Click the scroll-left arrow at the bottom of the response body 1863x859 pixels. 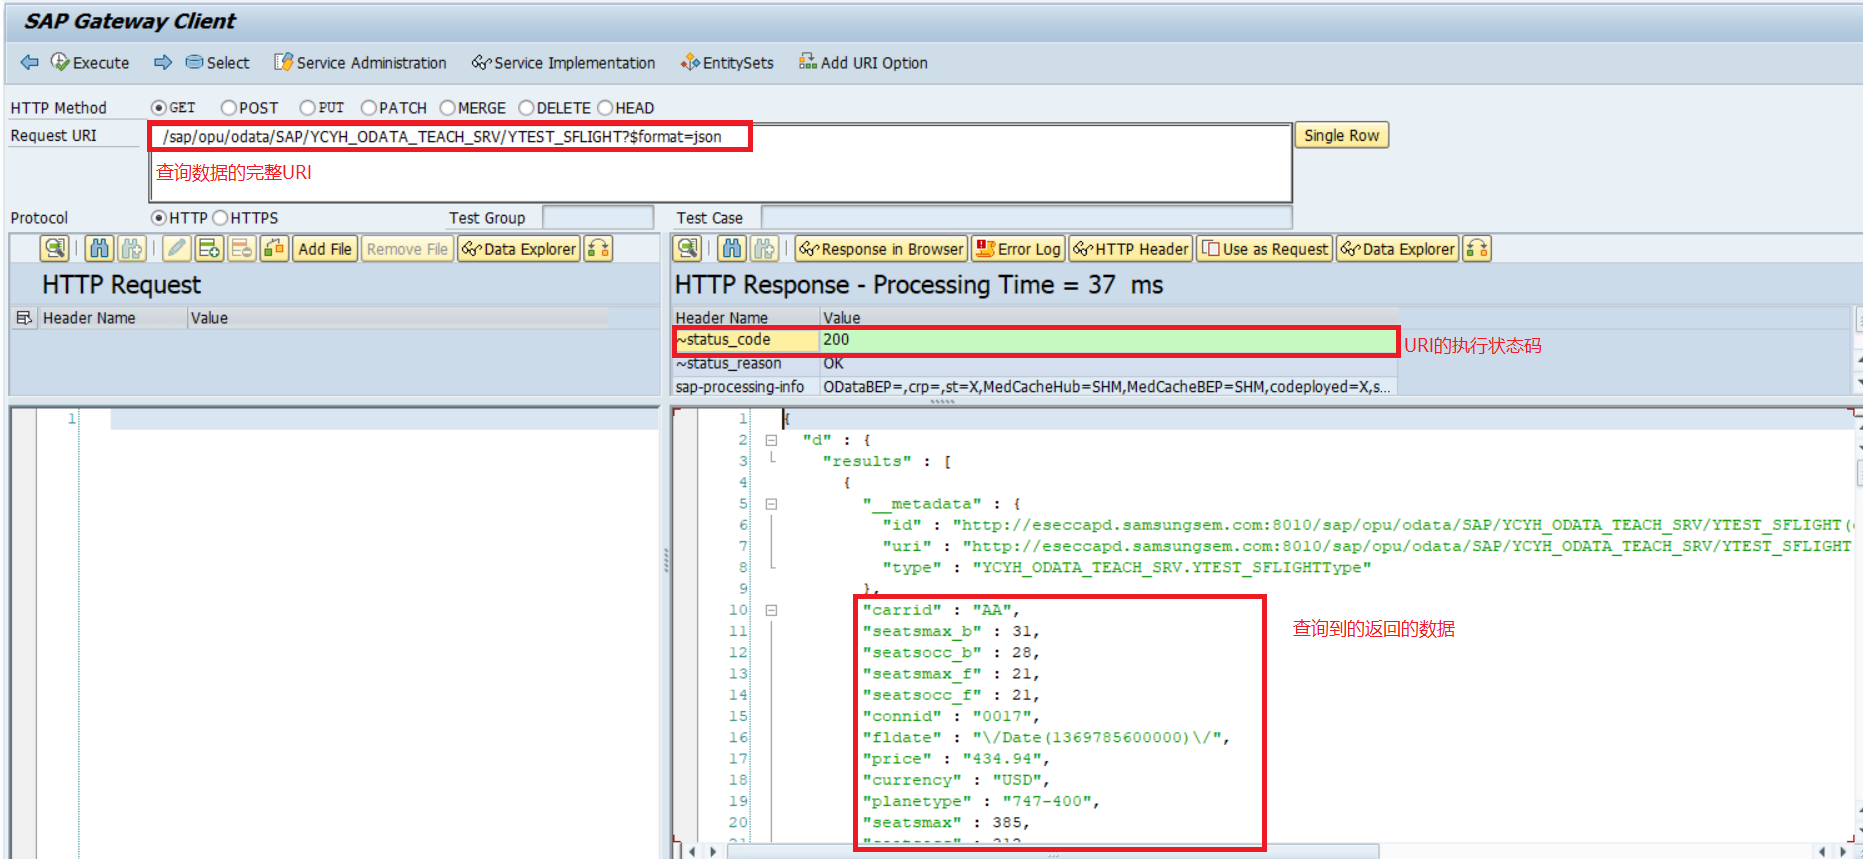tap(694, 852)
